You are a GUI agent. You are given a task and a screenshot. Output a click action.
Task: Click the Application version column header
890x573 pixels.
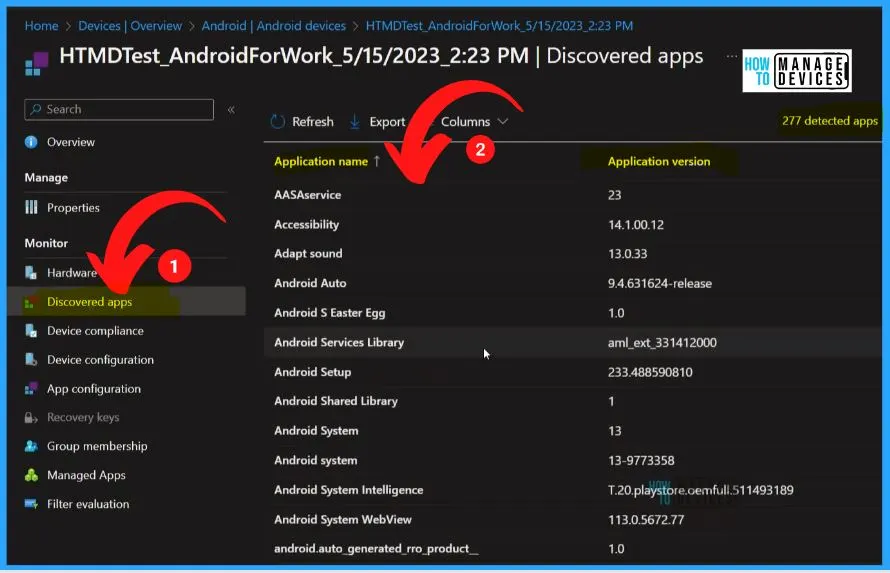point(659,161)
